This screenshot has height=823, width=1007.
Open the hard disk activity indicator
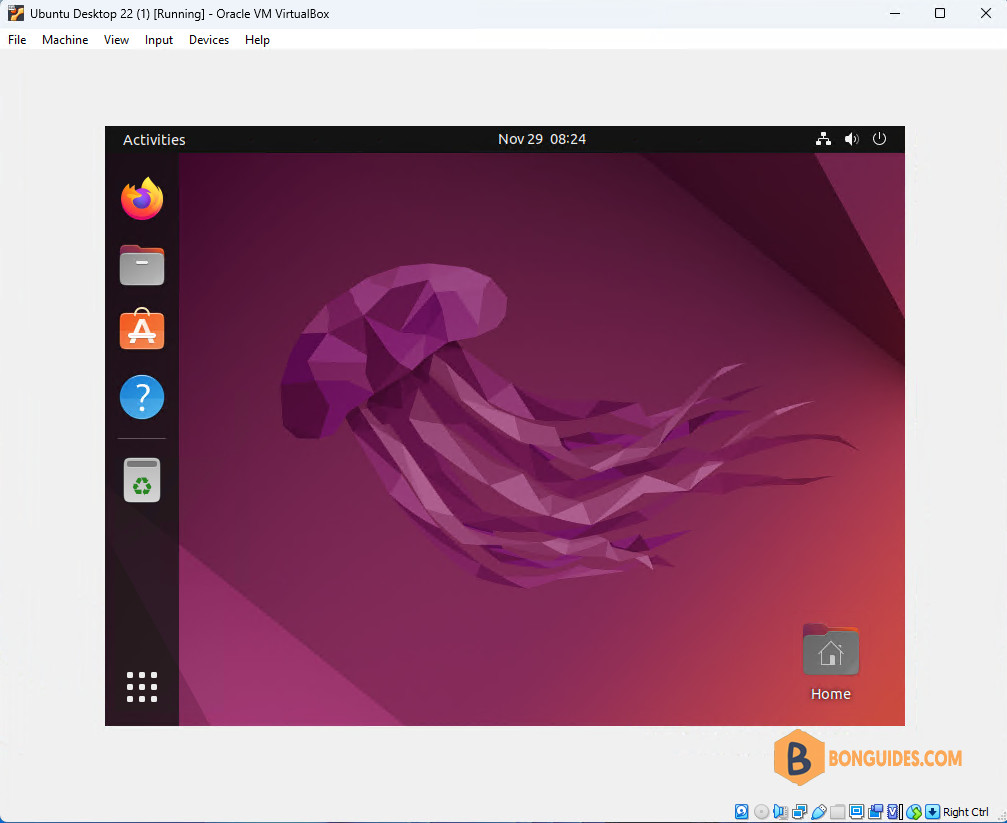tap(742, 811)
